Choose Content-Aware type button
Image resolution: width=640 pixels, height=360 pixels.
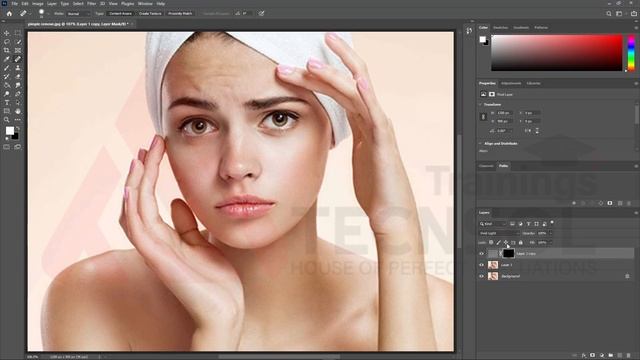tap(120, 13)
